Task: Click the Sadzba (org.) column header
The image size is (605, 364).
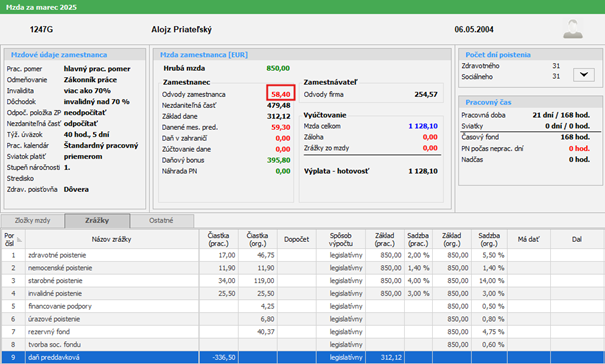Action: (x=489, y=239)
